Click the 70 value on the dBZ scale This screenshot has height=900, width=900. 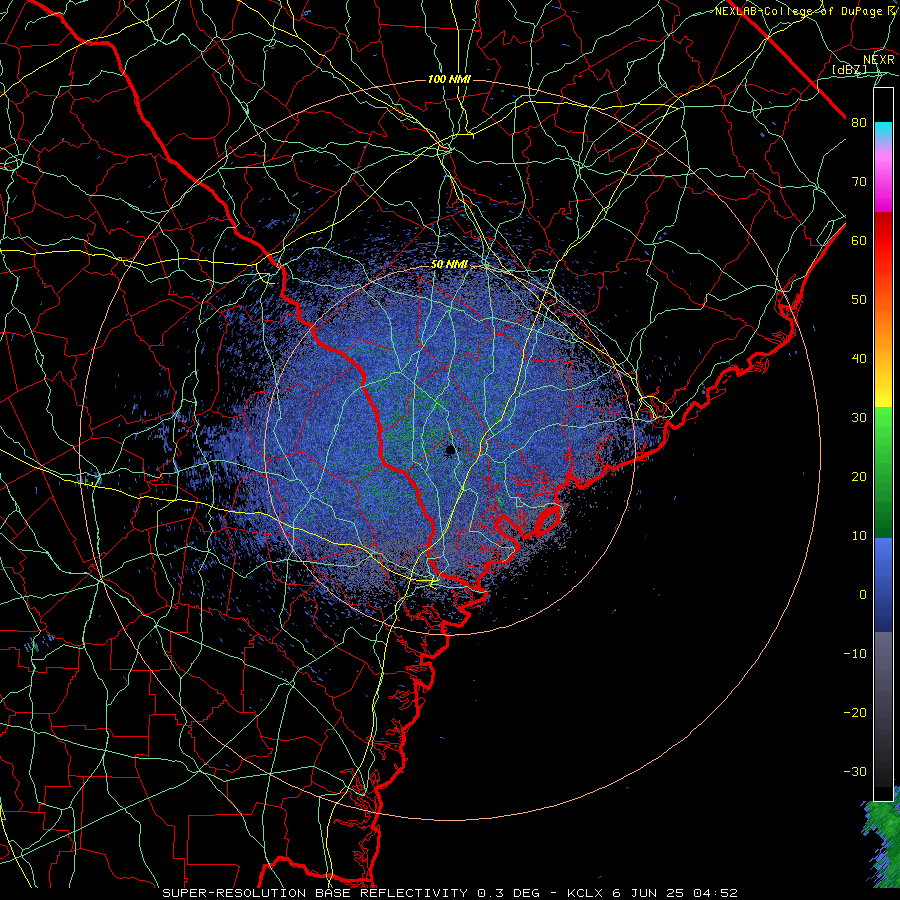pyautogui.click(x=859, y=181)
